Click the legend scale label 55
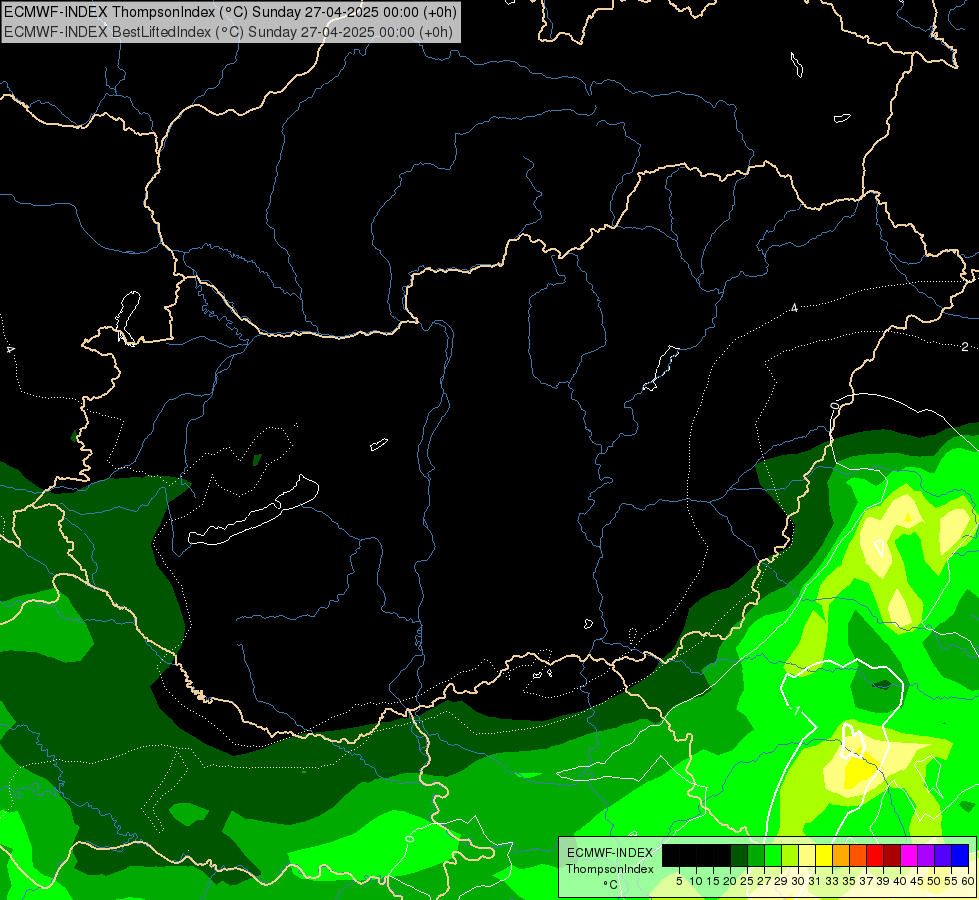The height and width of the screenshot is (900, 979). (x=951, y=881)
